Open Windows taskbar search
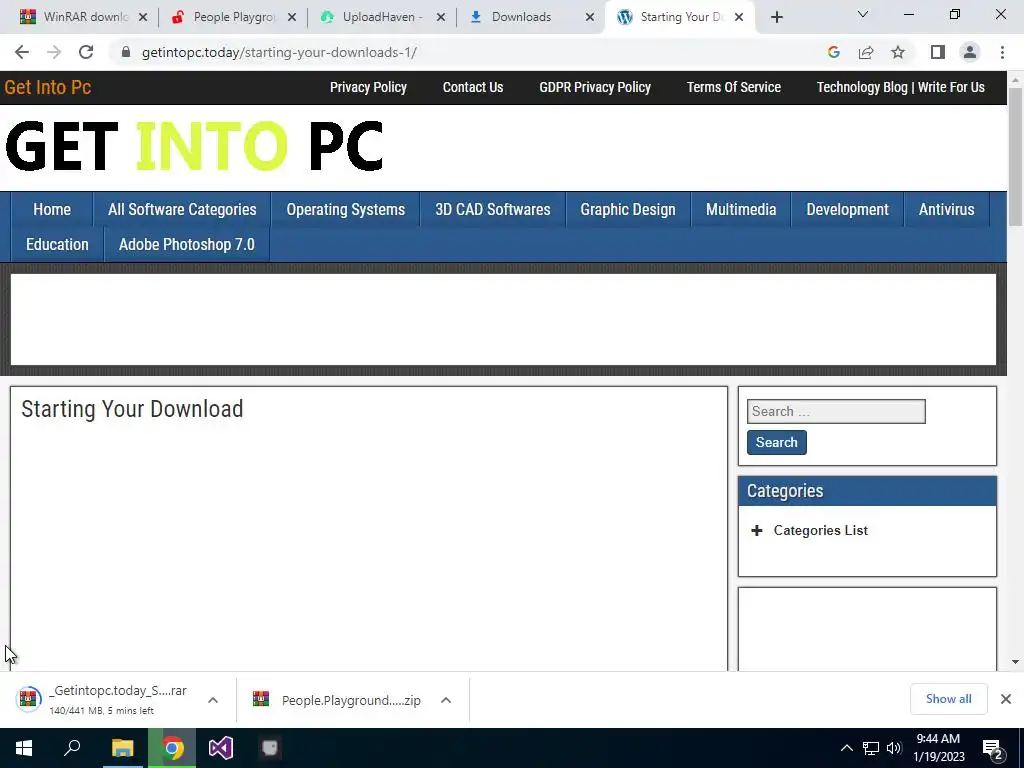Screen dimensions: 1024x768 72,748
